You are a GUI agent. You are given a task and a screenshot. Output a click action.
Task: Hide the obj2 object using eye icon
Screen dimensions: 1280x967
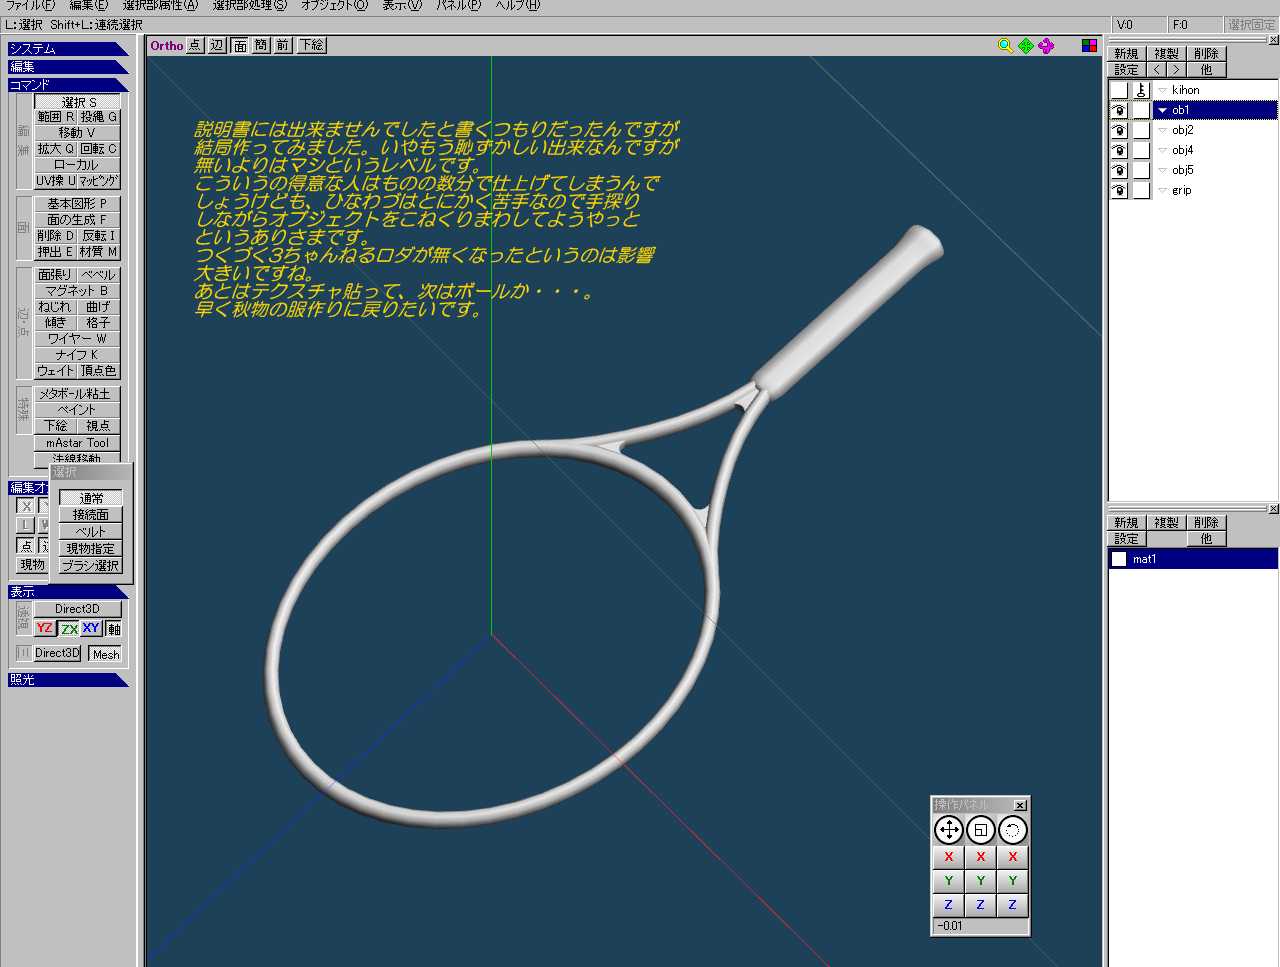pos(1119,130)
